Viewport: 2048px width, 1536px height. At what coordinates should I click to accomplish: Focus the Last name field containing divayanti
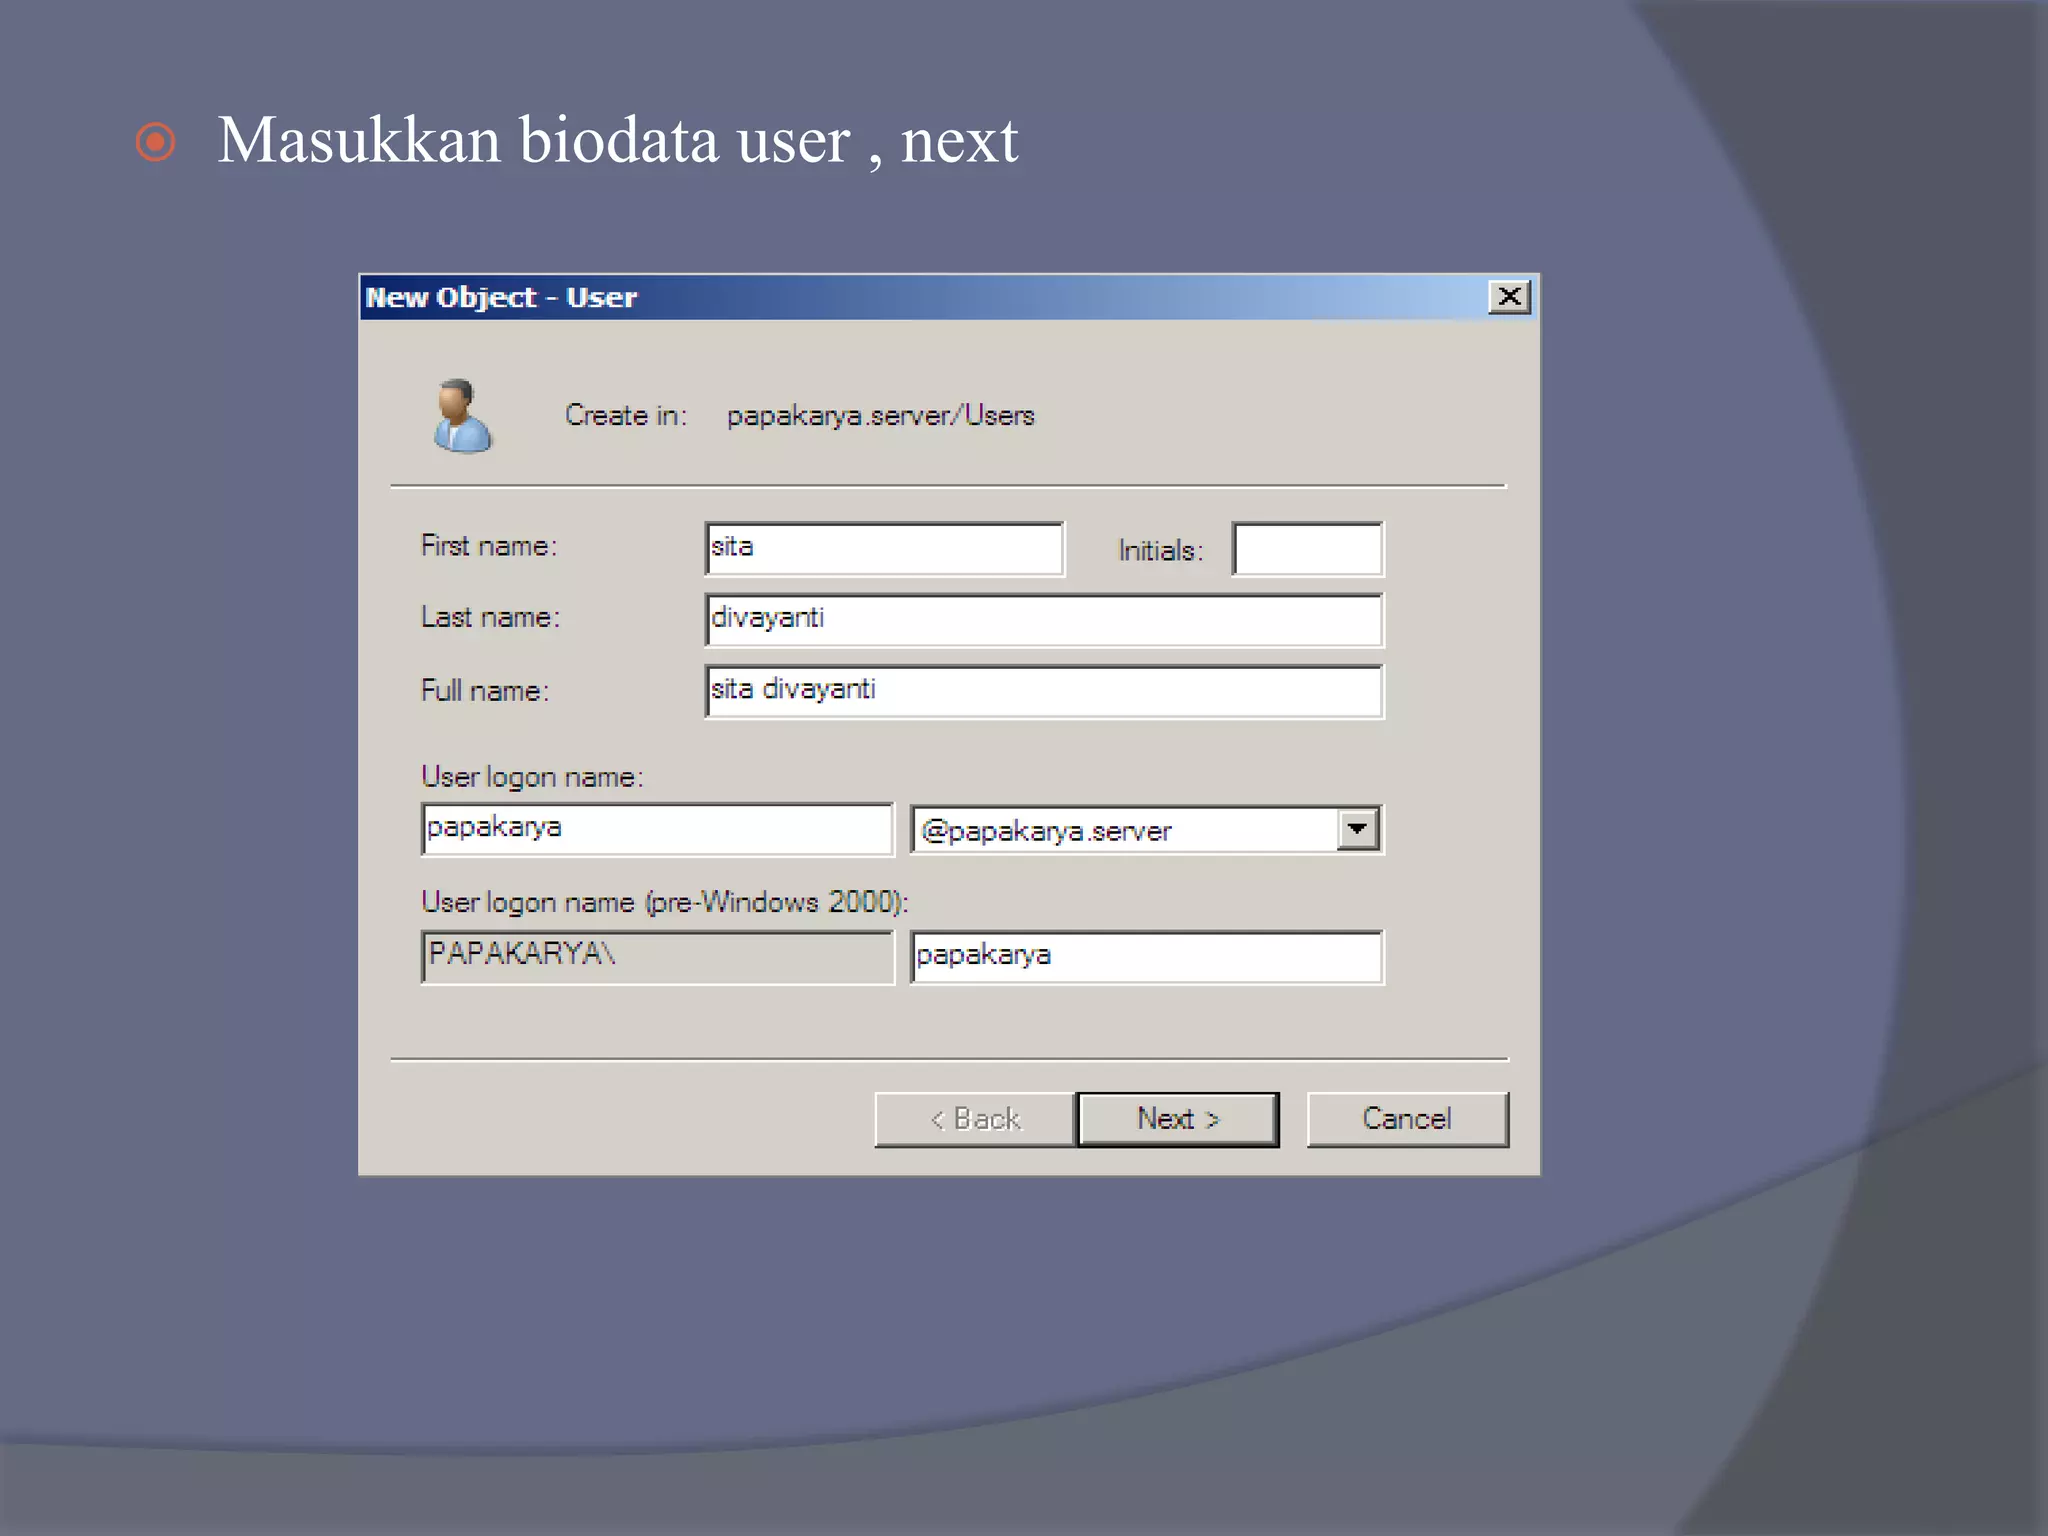(x=1044, y=620)
